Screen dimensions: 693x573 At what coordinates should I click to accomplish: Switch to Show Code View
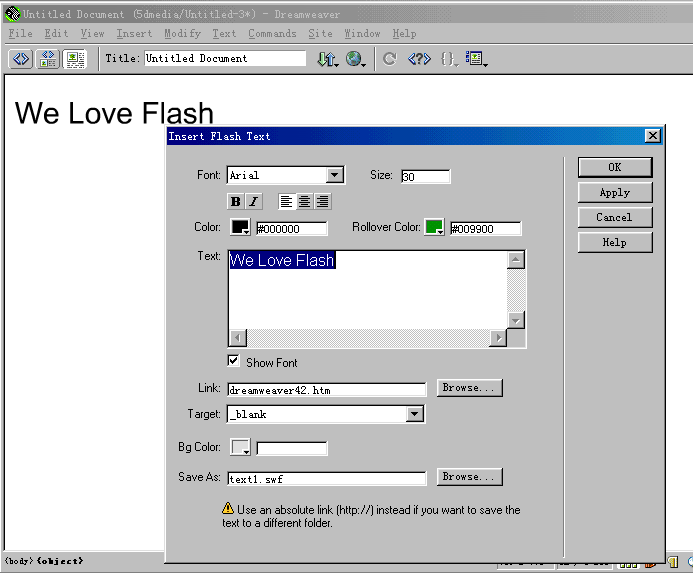click(x=20, y=58)
